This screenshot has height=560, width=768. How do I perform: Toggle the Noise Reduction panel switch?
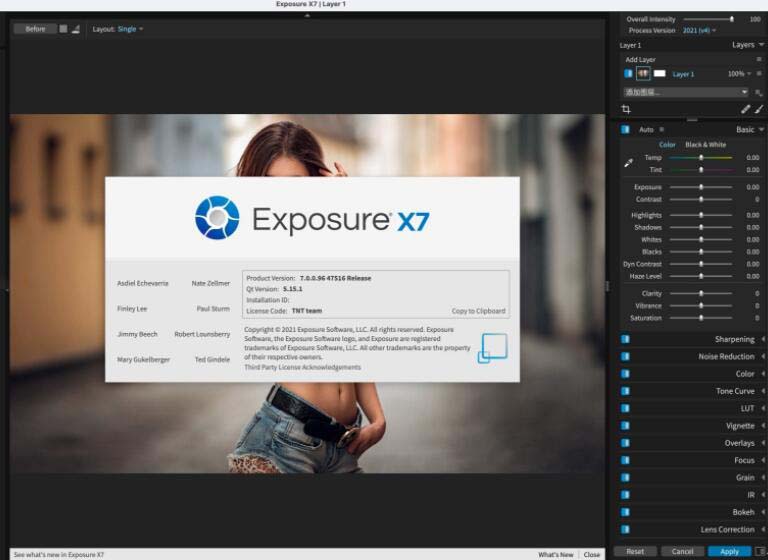pyautogui.click(x=625, y=356)
